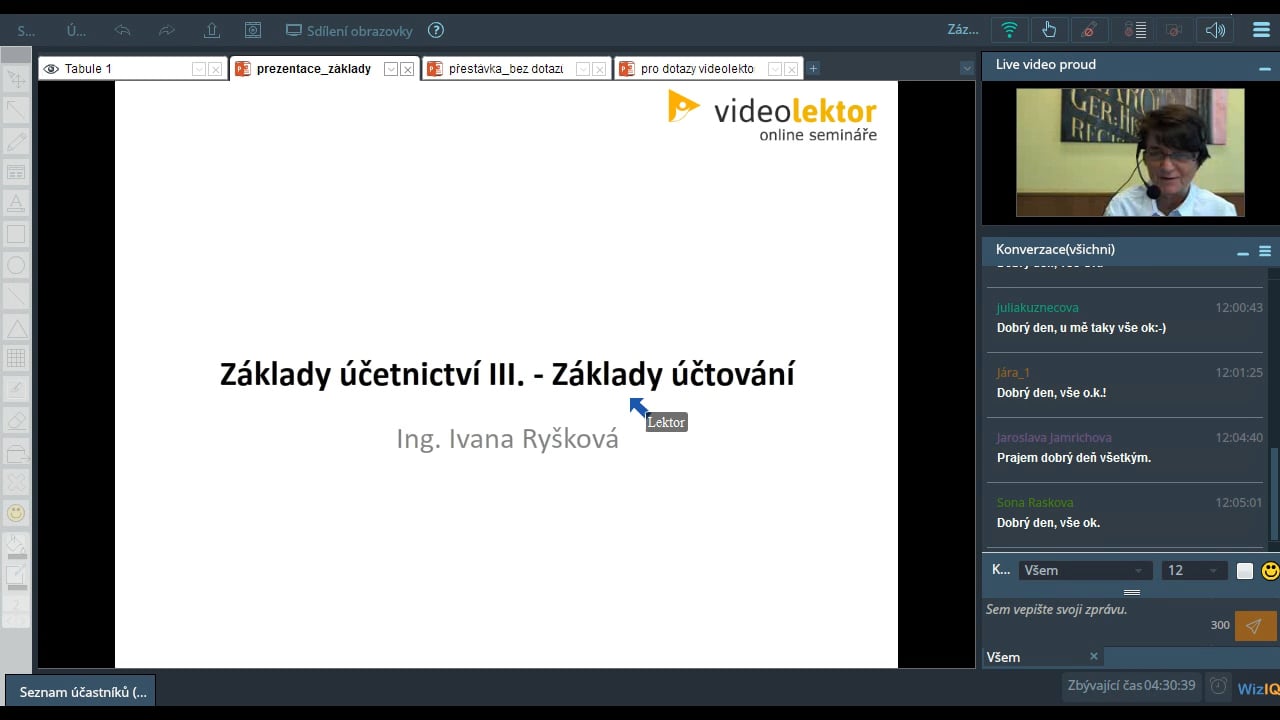This screenshot has width=1280, height=720.
Task: Send the chat message with orange button
Action: pos(1255,626)
